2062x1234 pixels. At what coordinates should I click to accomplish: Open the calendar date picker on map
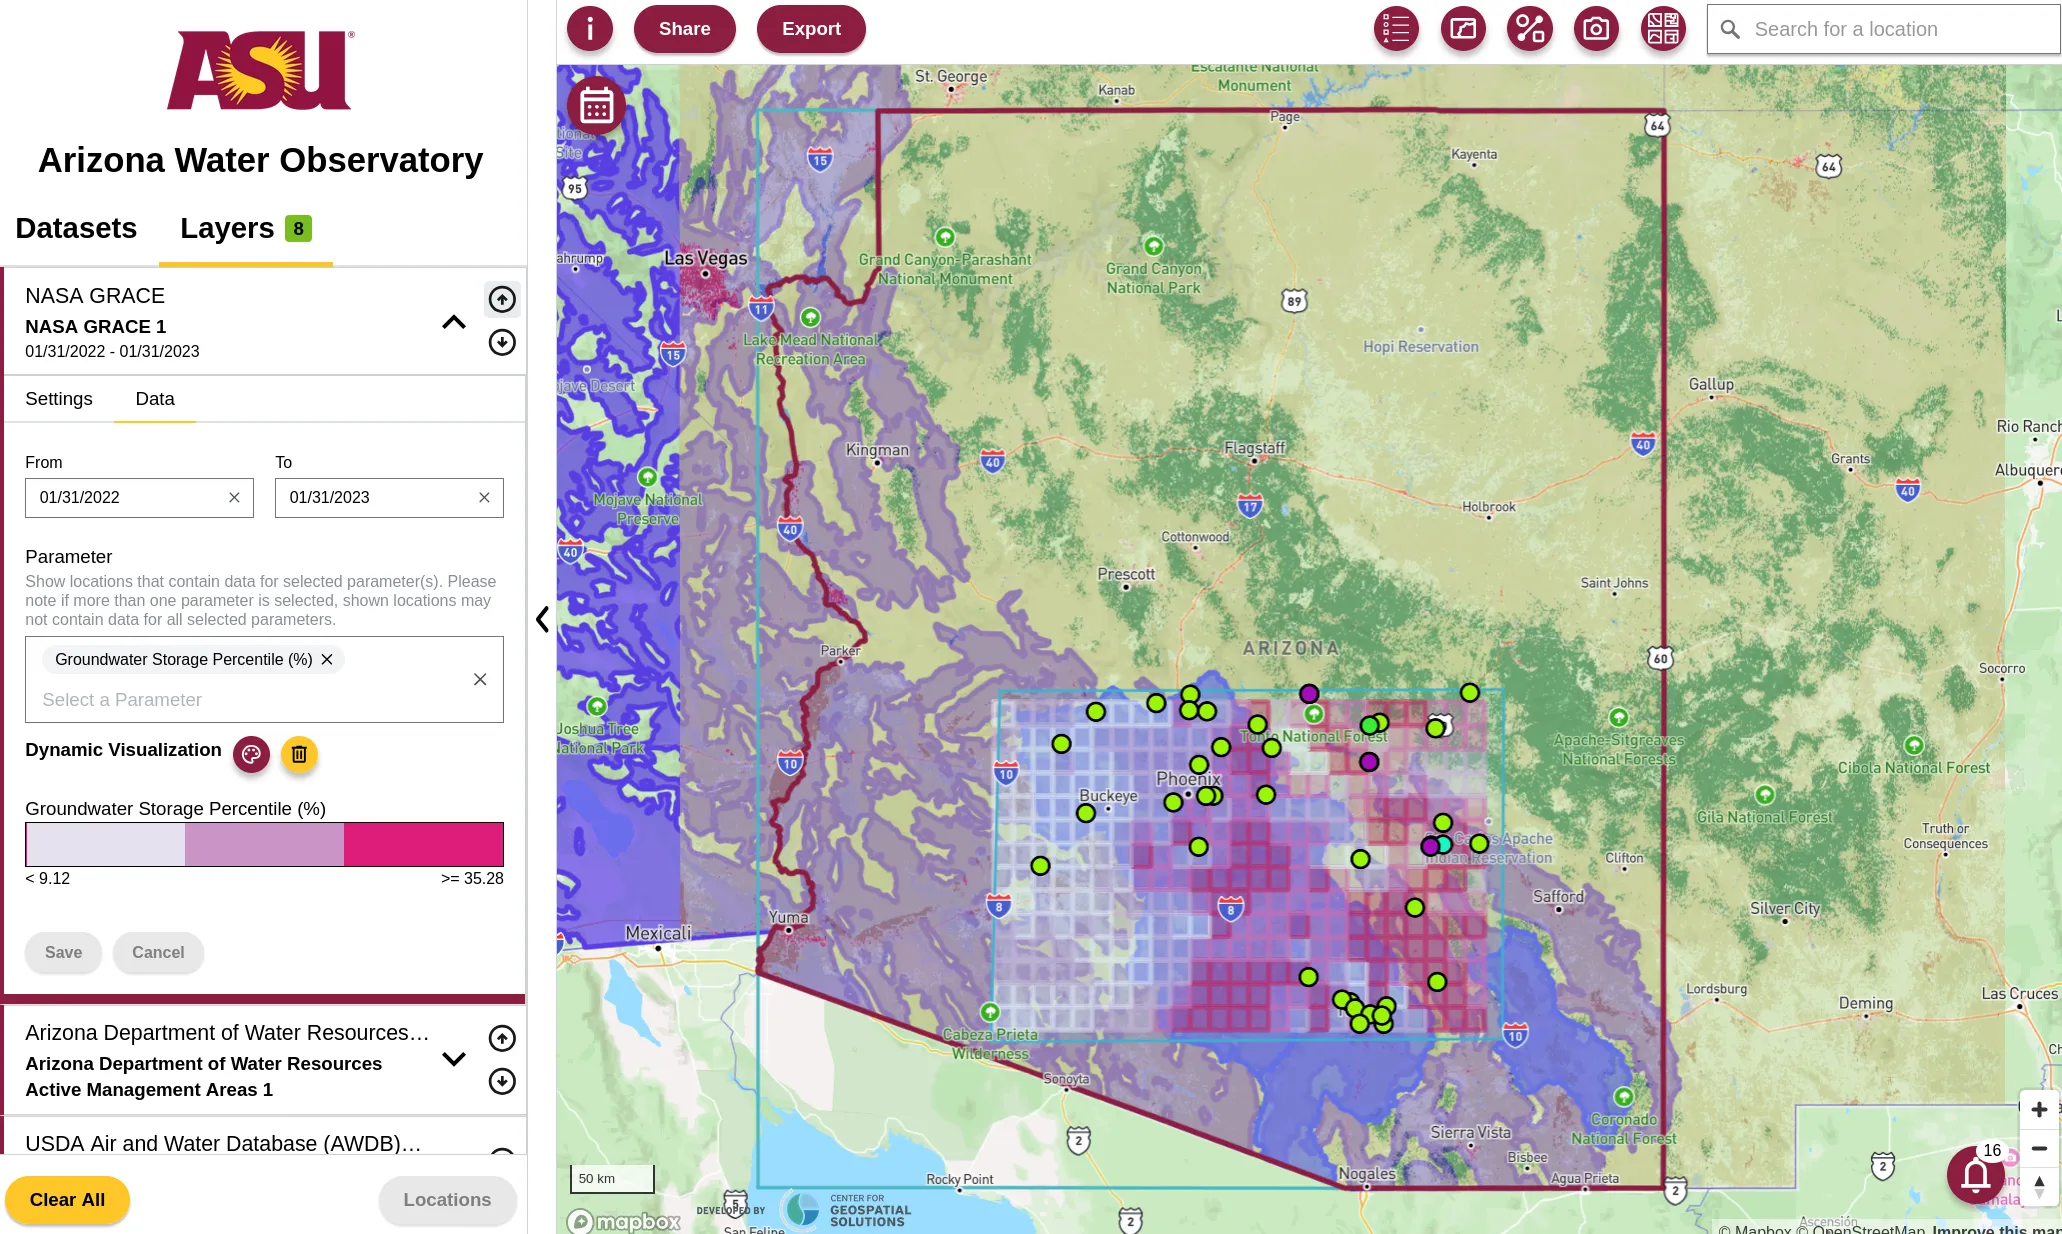pos(596,105)
